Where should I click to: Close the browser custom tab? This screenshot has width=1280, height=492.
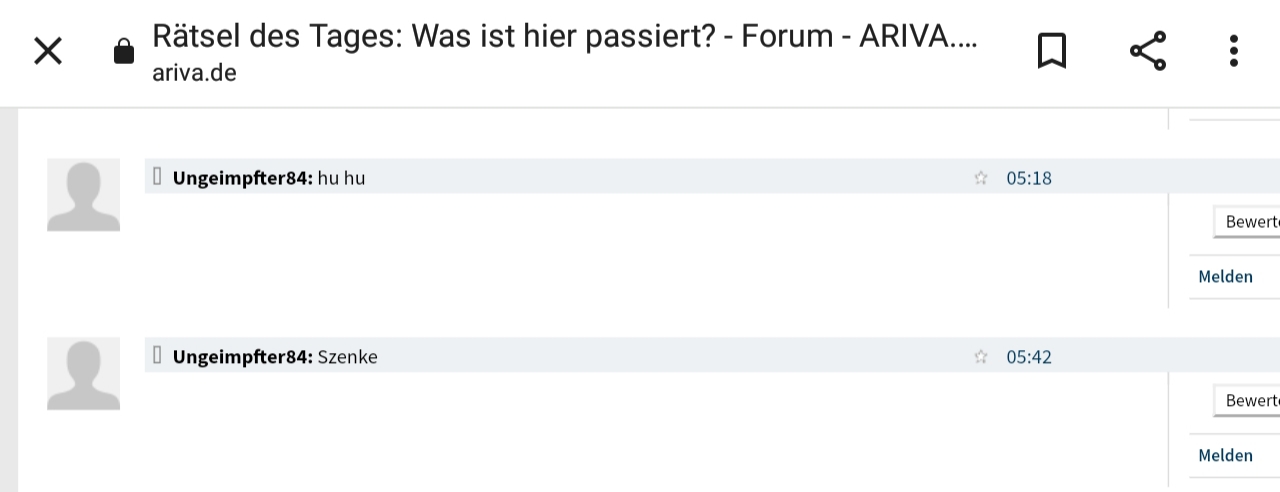click(x=48, y=51)
